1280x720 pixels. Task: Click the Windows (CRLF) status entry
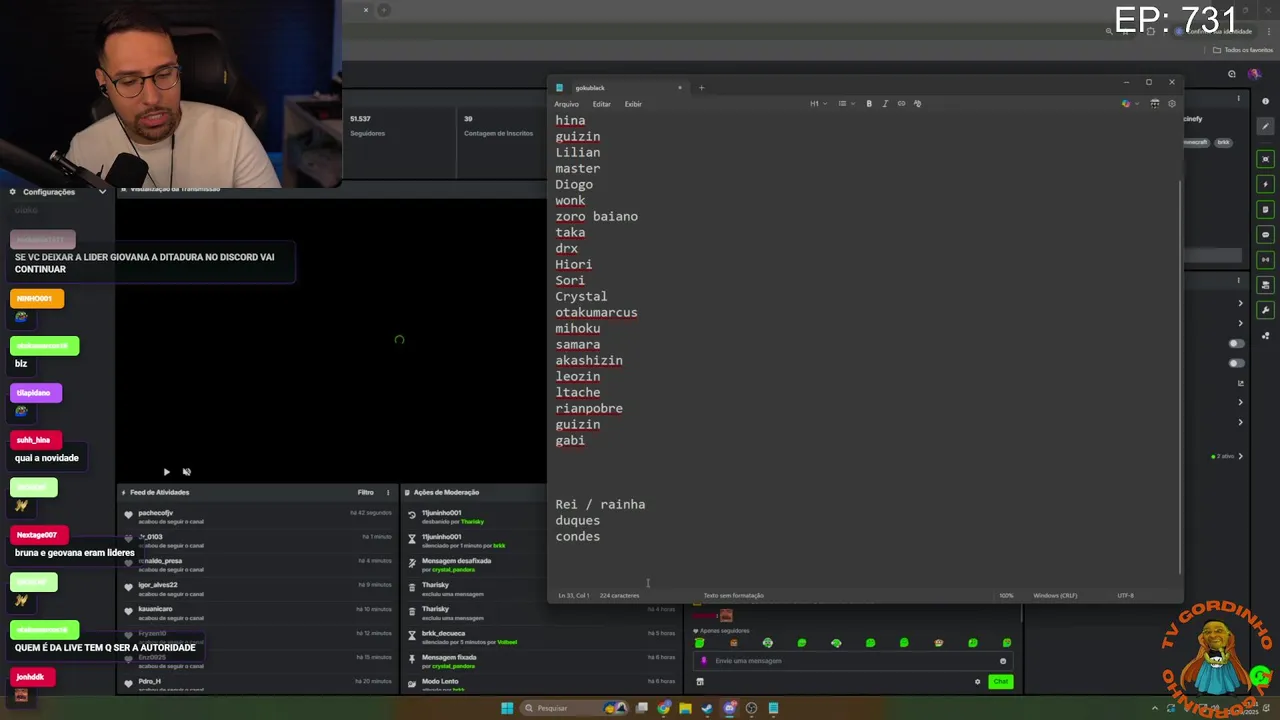(x=1055, y=596)
